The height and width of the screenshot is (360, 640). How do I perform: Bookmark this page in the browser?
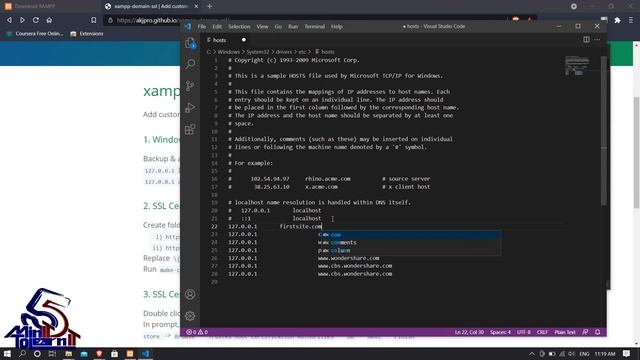pyautogui.click(x=93, y=20)
